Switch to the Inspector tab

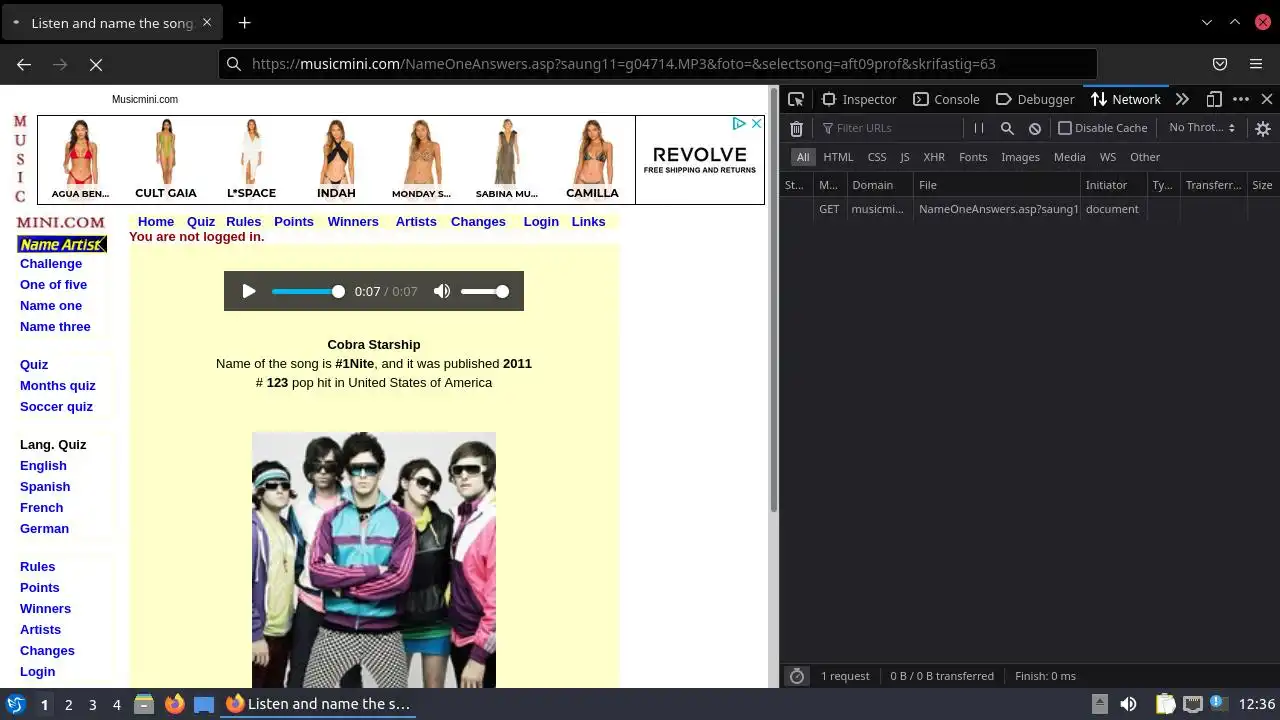pyautogui.click(x=859, y=99)
